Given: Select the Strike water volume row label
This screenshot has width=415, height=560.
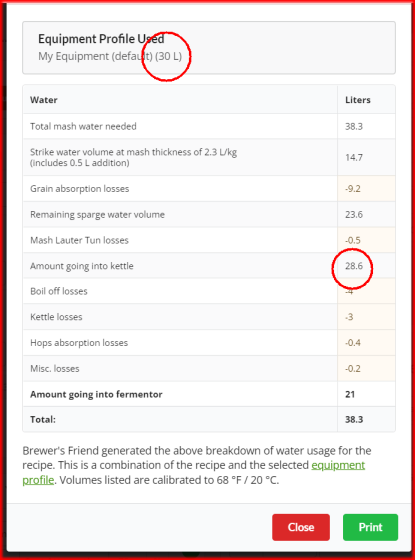Looking at the screenshot, I should 133,158.
